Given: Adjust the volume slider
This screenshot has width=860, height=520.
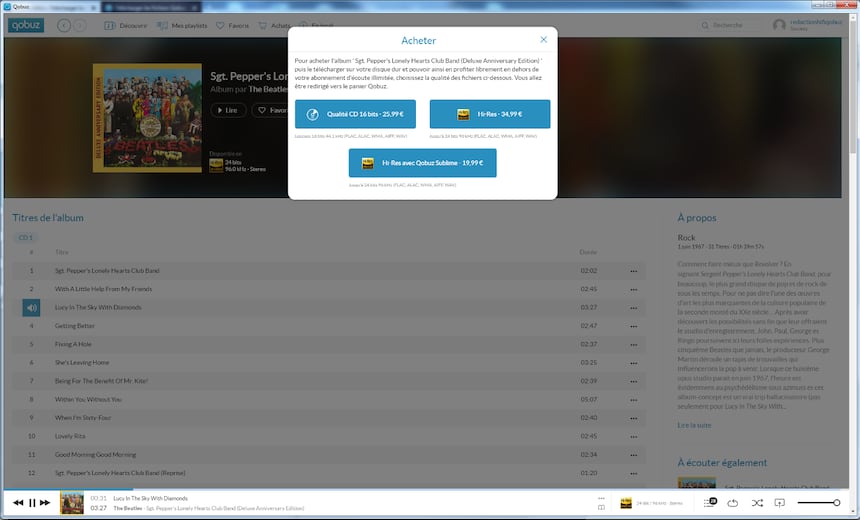Looking at the screenshot, I should click(818, 503).
